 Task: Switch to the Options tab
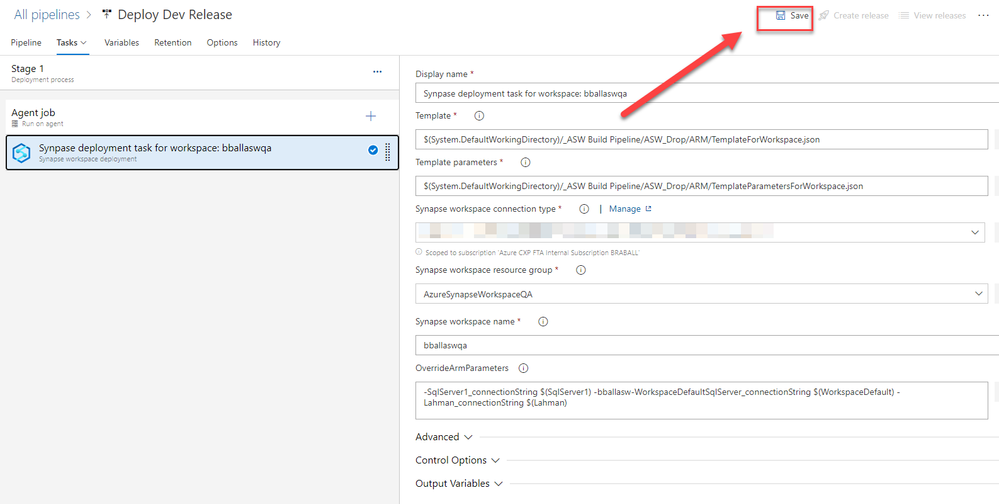222,43
